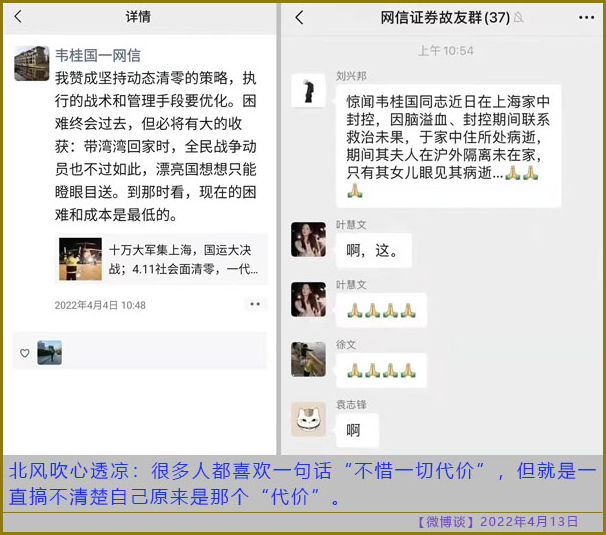Tap the group title 网信证券故友群(37)
This screenshot has width=606, height=535.
pos(445,17)
